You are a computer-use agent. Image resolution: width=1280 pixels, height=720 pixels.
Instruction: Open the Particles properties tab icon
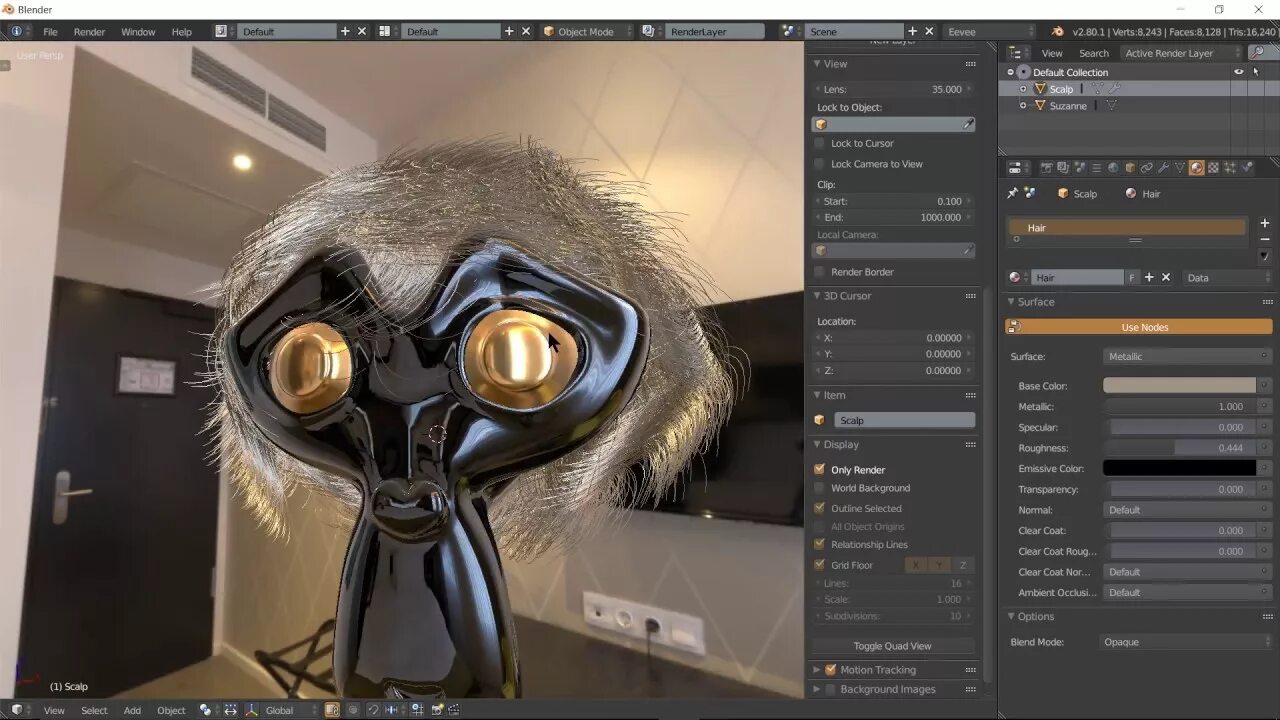click(1230, 168)
